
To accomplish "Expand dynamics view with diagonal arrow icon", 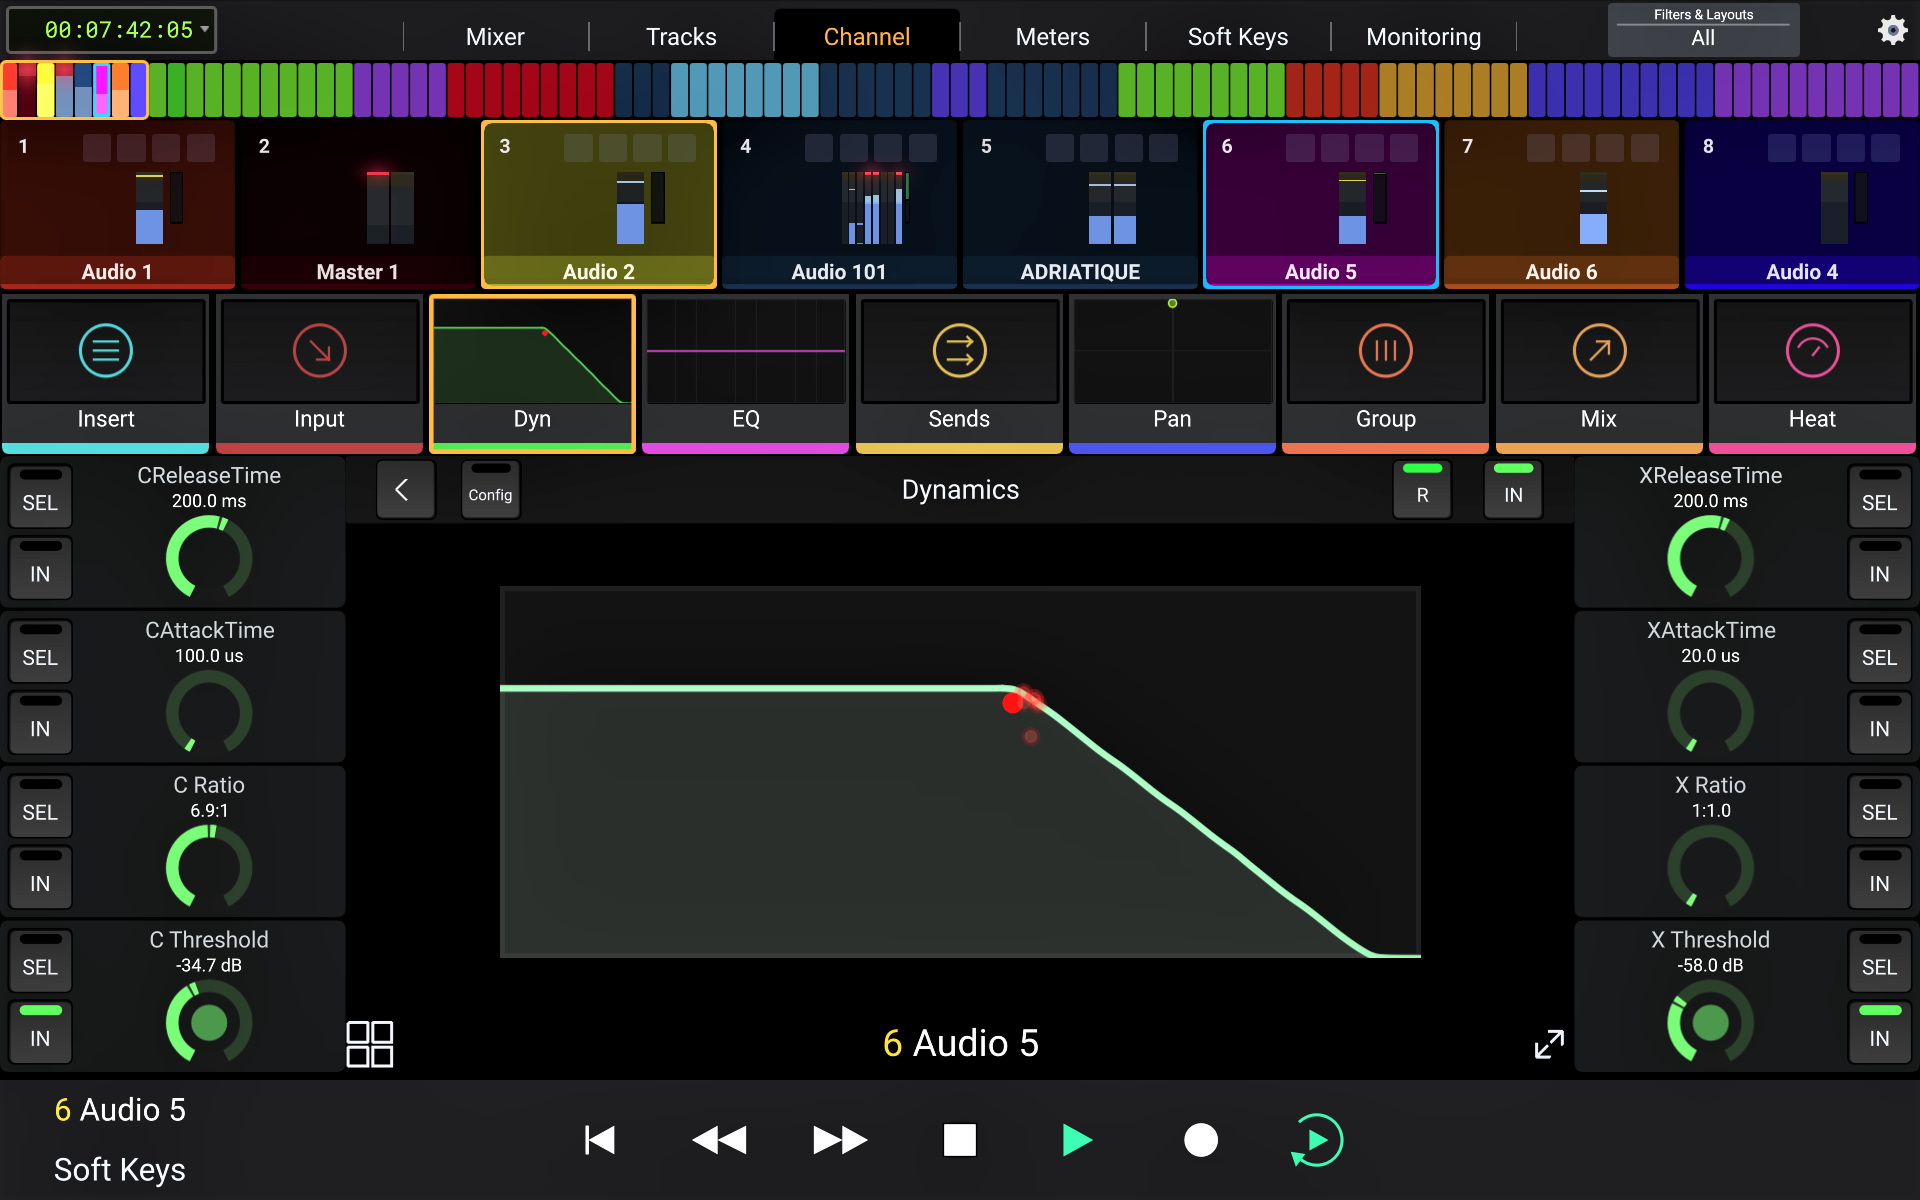I will pos(1549,1044).
